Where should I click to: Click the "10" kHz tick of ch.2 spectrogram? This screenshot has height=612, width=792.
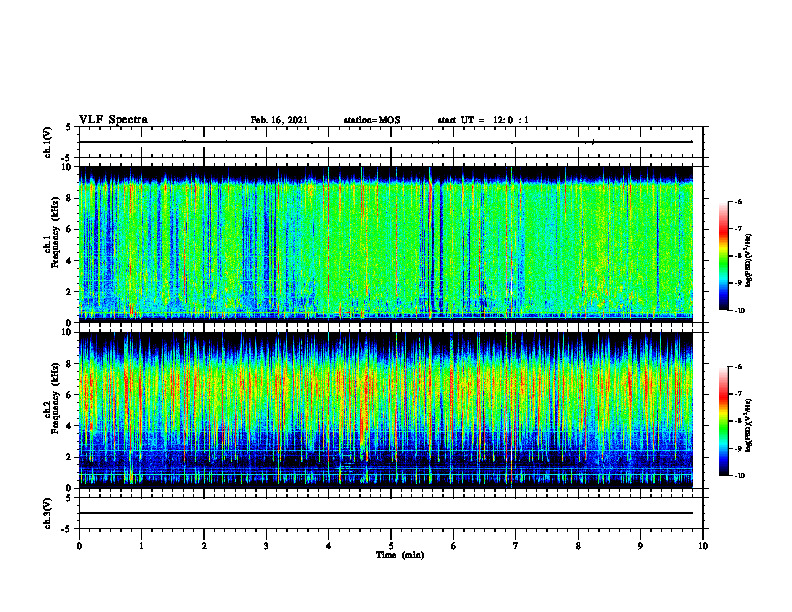[x=68, y=332]
